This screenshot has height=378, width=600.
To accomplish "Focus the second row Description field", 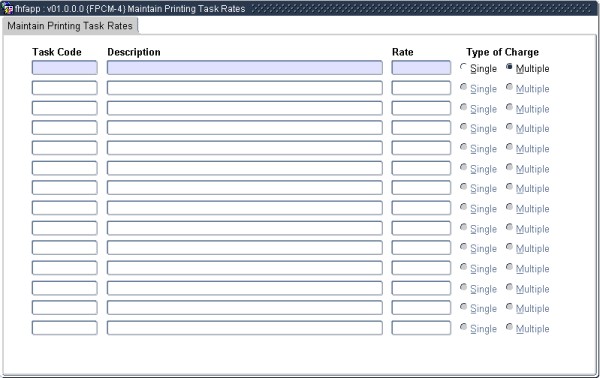I will pyautogui.click(x=245, y=88).
